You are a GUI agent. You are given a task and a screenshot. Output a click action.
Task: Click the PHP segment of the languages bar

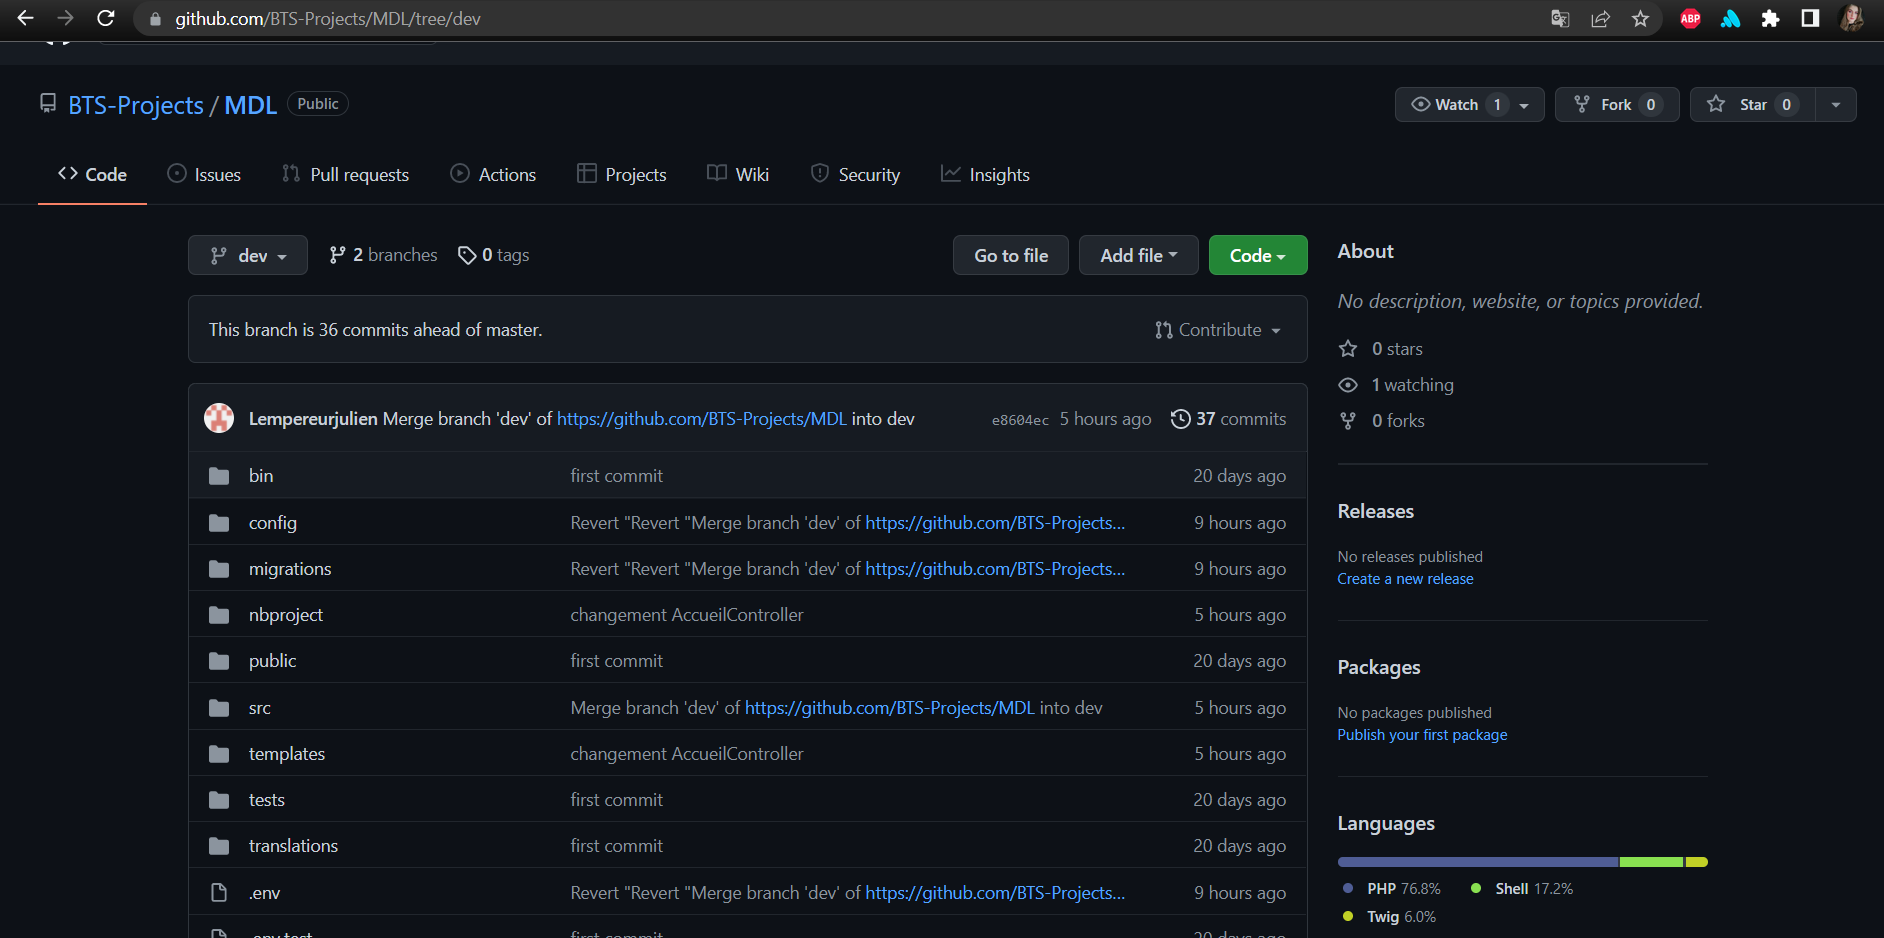(x=1478, y=862)
